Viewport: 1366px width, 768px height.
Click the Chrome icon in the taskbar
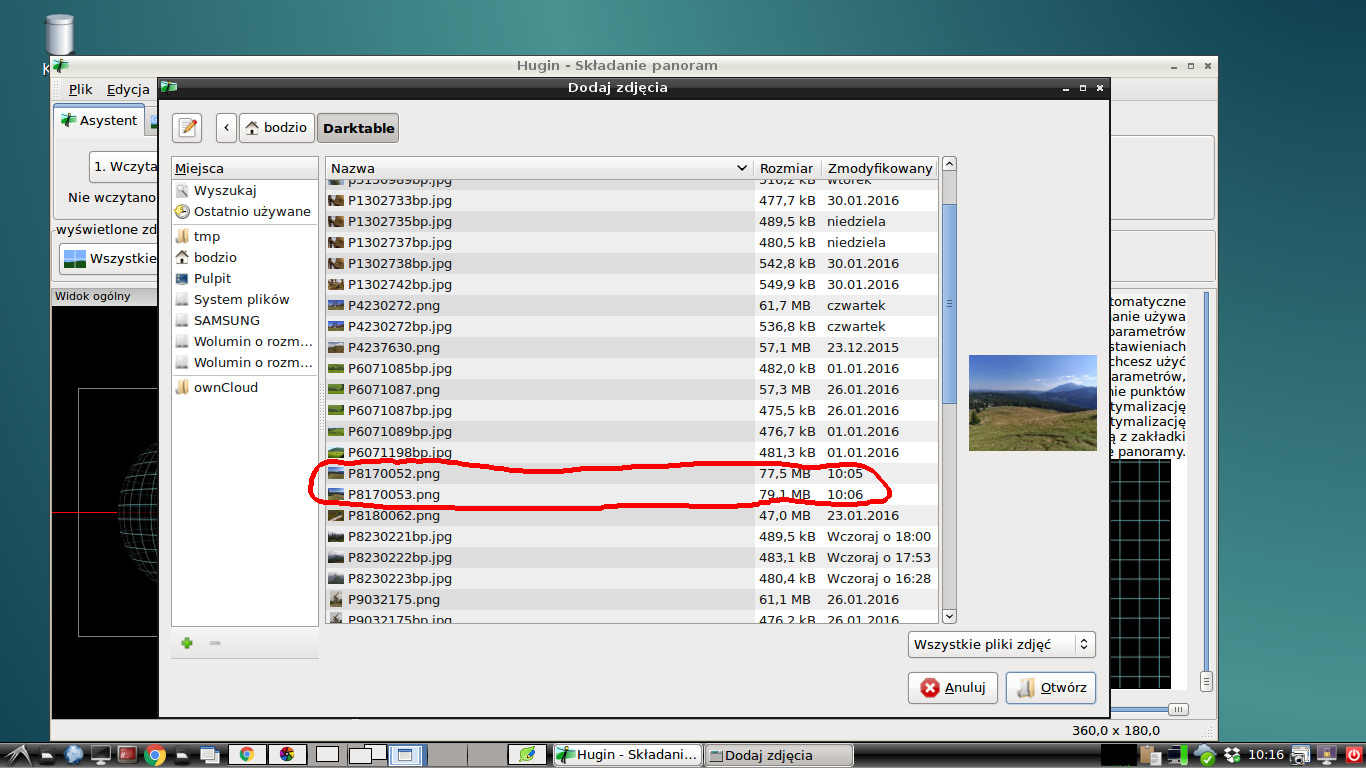pyautogui.click(x=155, y=755)
